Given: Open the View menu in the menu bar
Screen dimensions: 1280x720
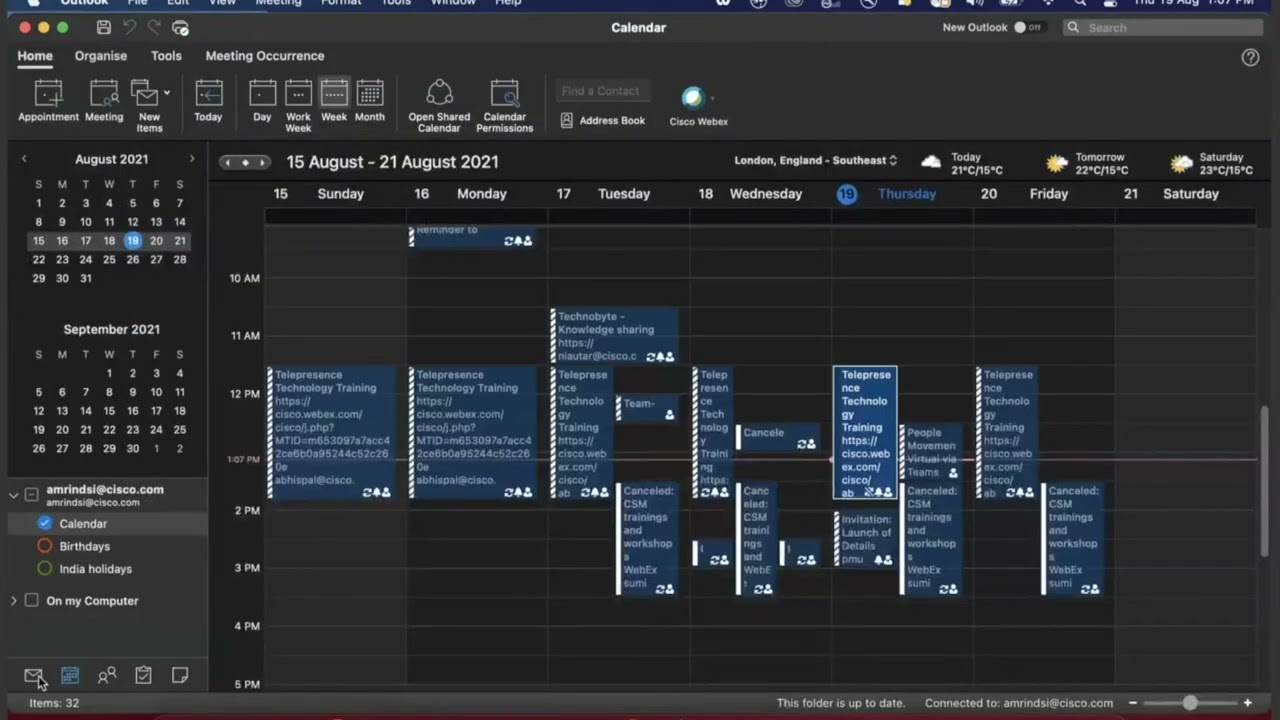Looking at the screenshot, I should [x=222, y=3].
